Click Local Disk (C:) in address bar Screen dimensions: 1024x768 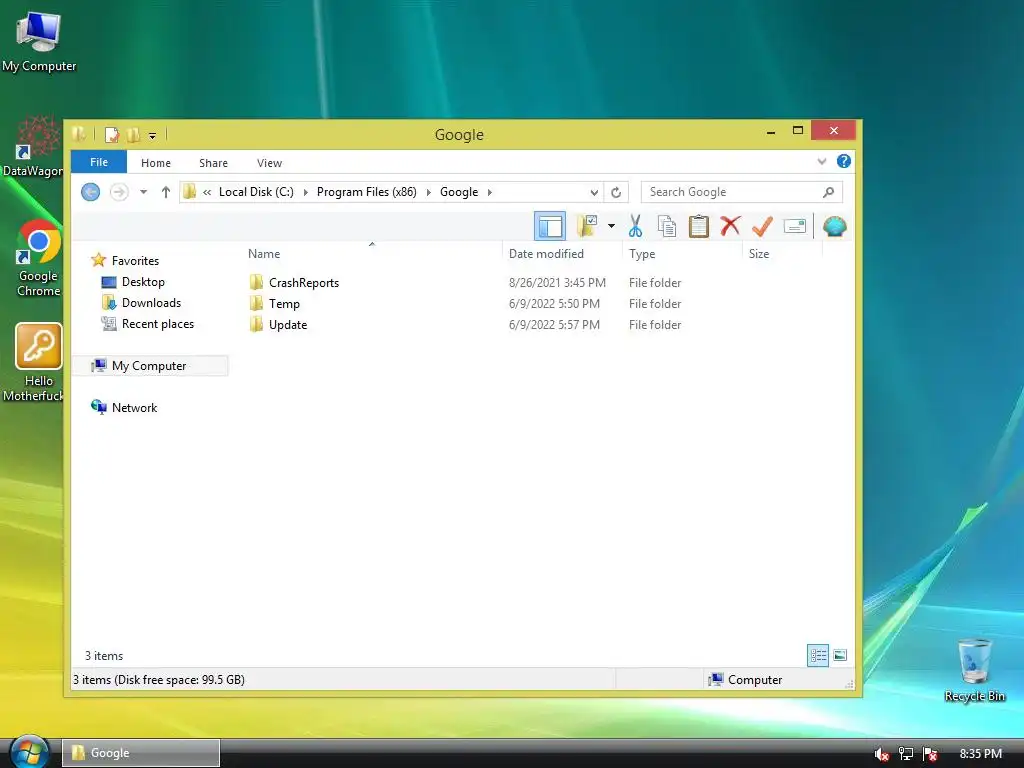[x=256, y=192]
